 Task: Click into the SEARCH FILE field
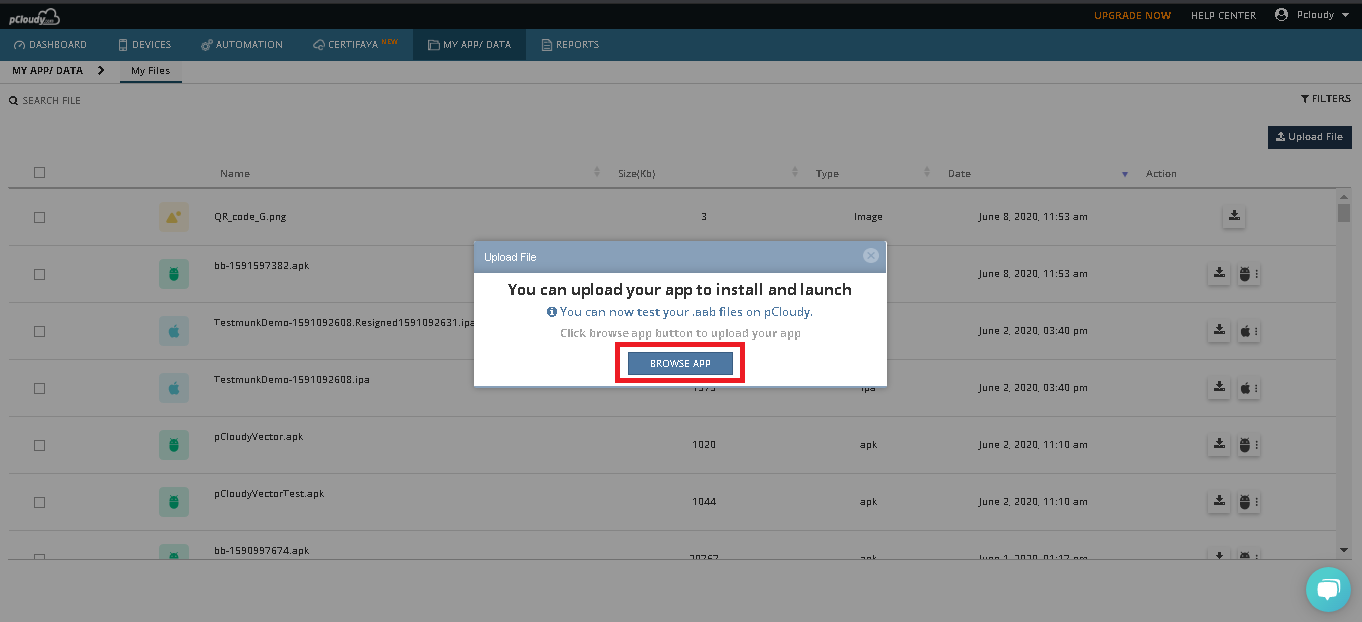(x=52, y=101)
